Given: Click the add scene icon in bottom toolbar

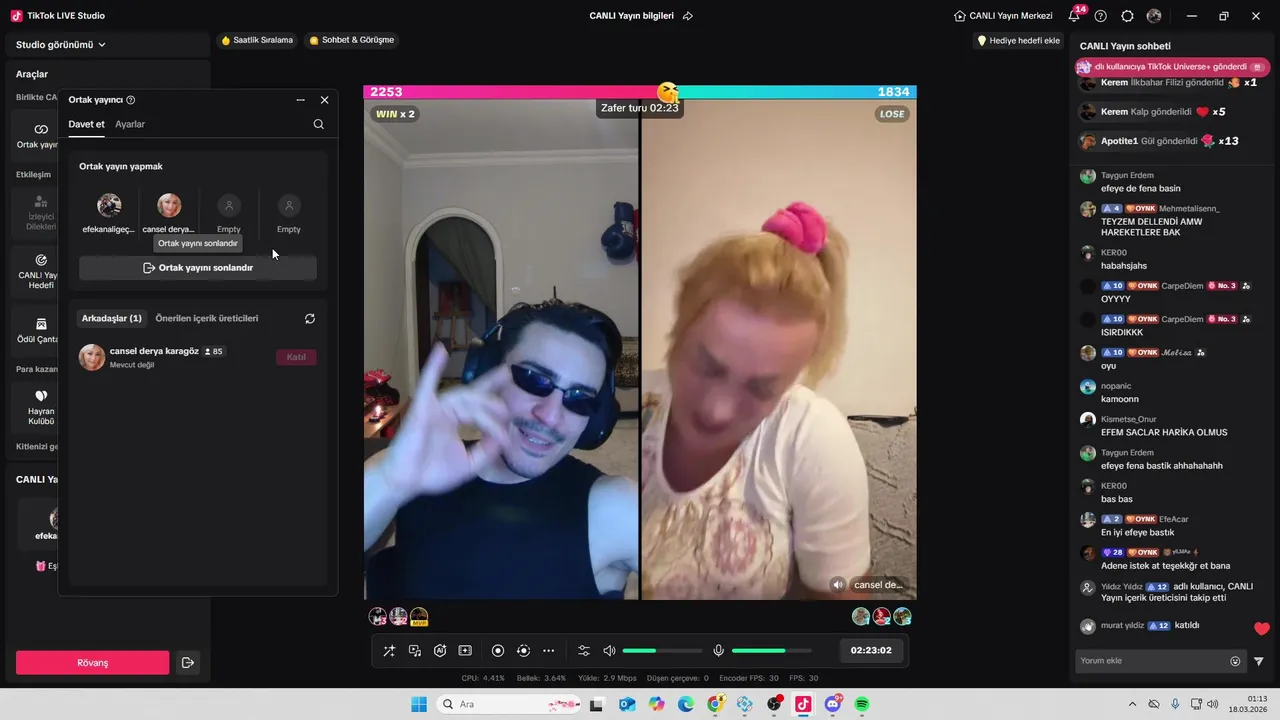Looking at the screenshot, I should pos(465,650).
